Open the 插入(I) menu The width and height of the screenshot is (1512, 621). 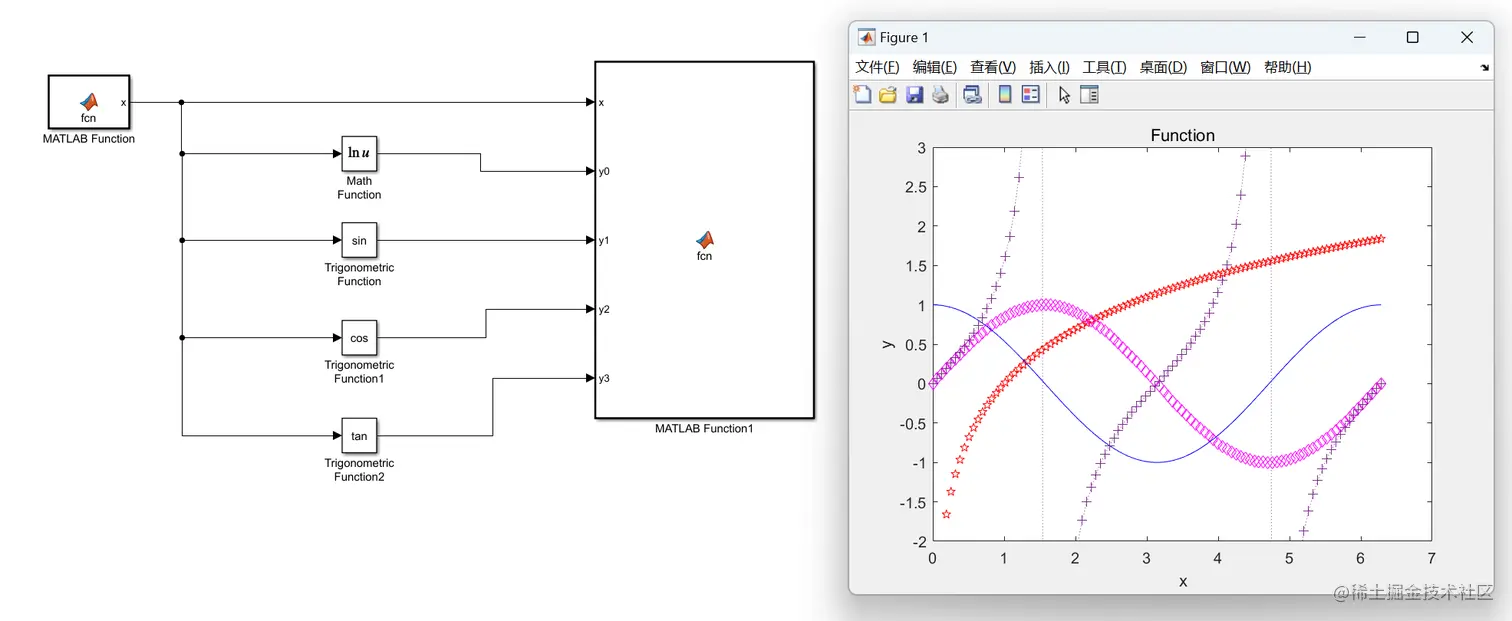[x=1049, y=67]
